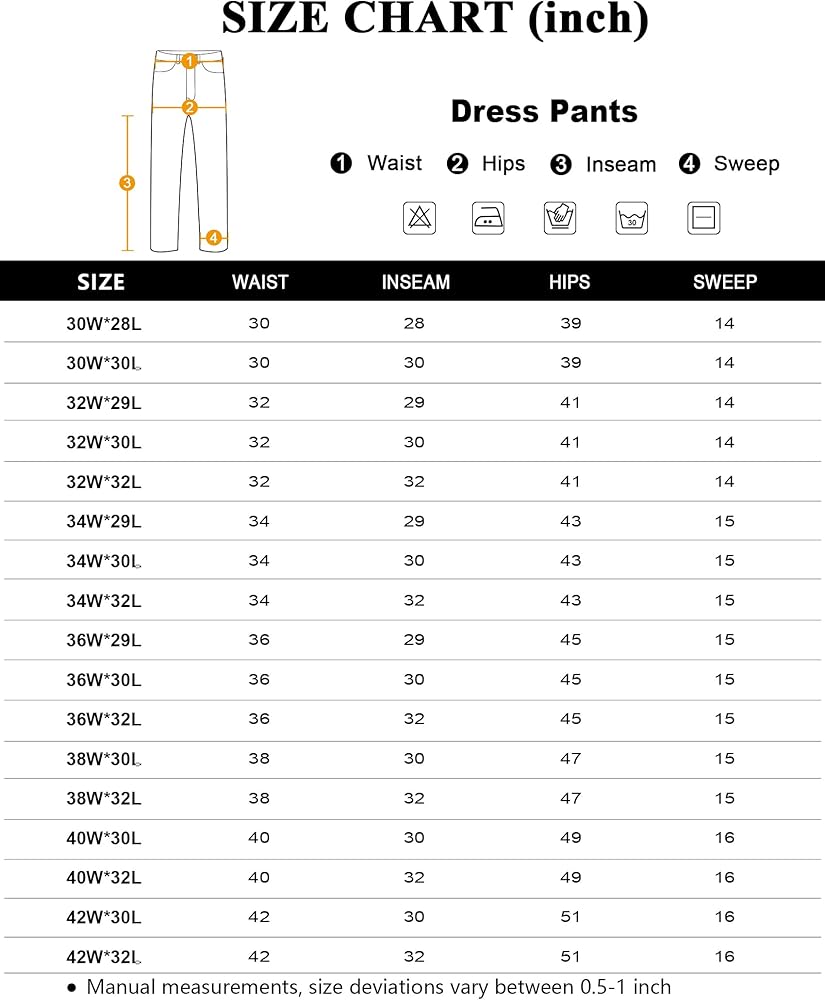Select the 34W*32L size label
Viewport: 825px width, 1000px height.
click(103, 601)
